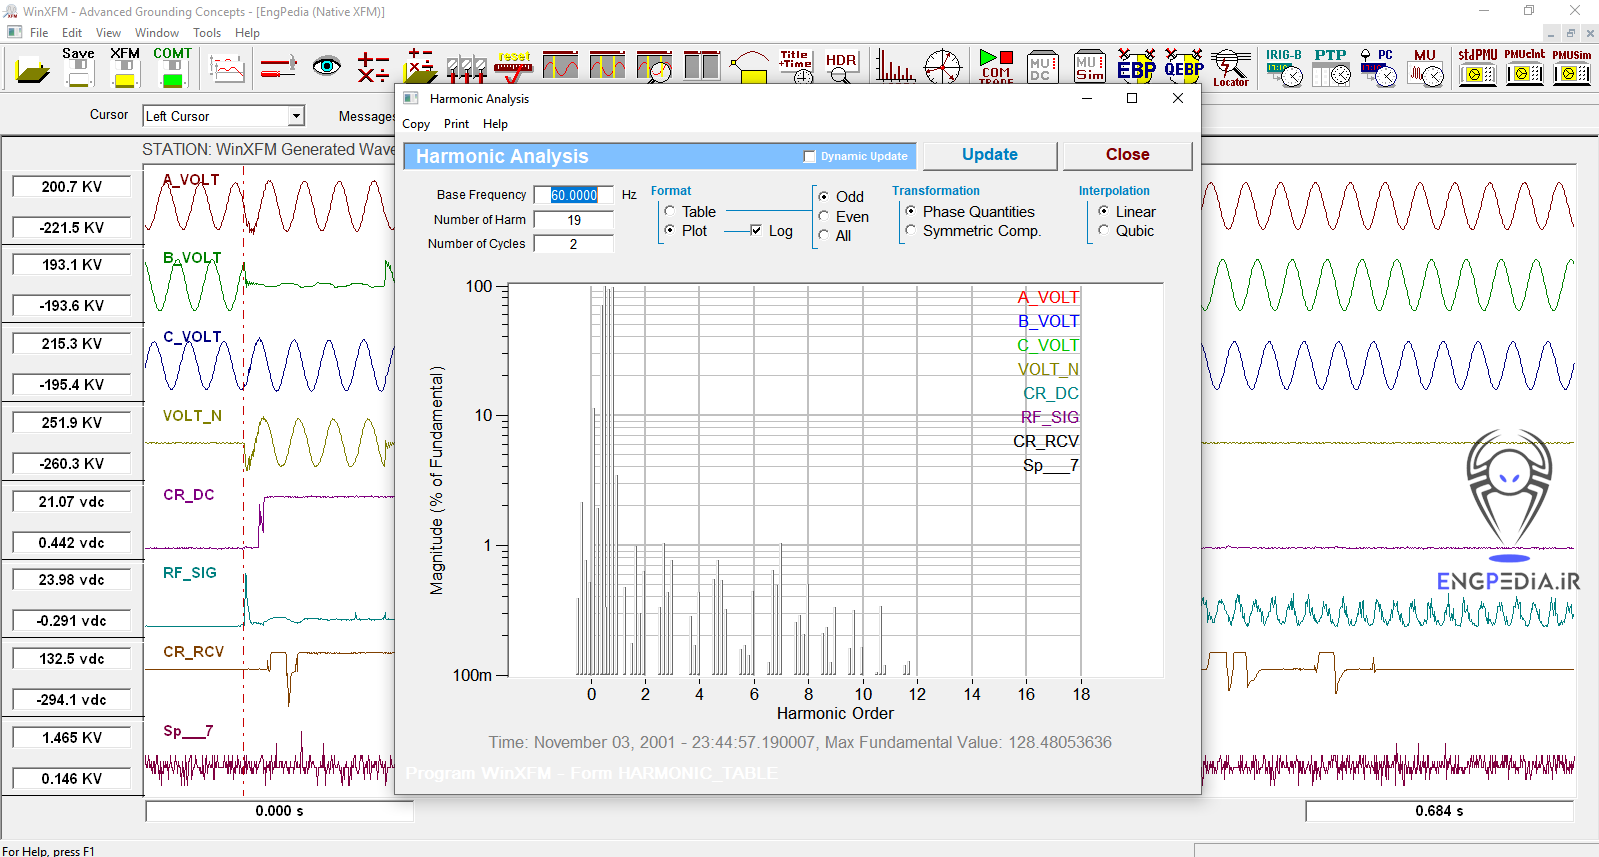This screenshot has width=1599, height=857.
Task: Select Qubic interpolation
Action: pyautogui.click(x=1104, y=230)
